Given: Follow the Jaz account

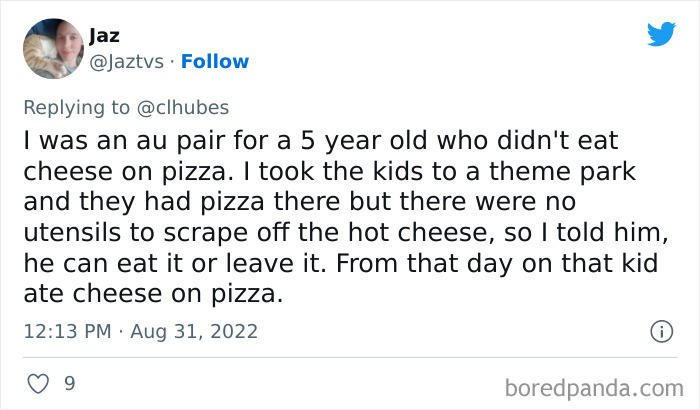Looking at the screenshot, I should coord(216,62).
